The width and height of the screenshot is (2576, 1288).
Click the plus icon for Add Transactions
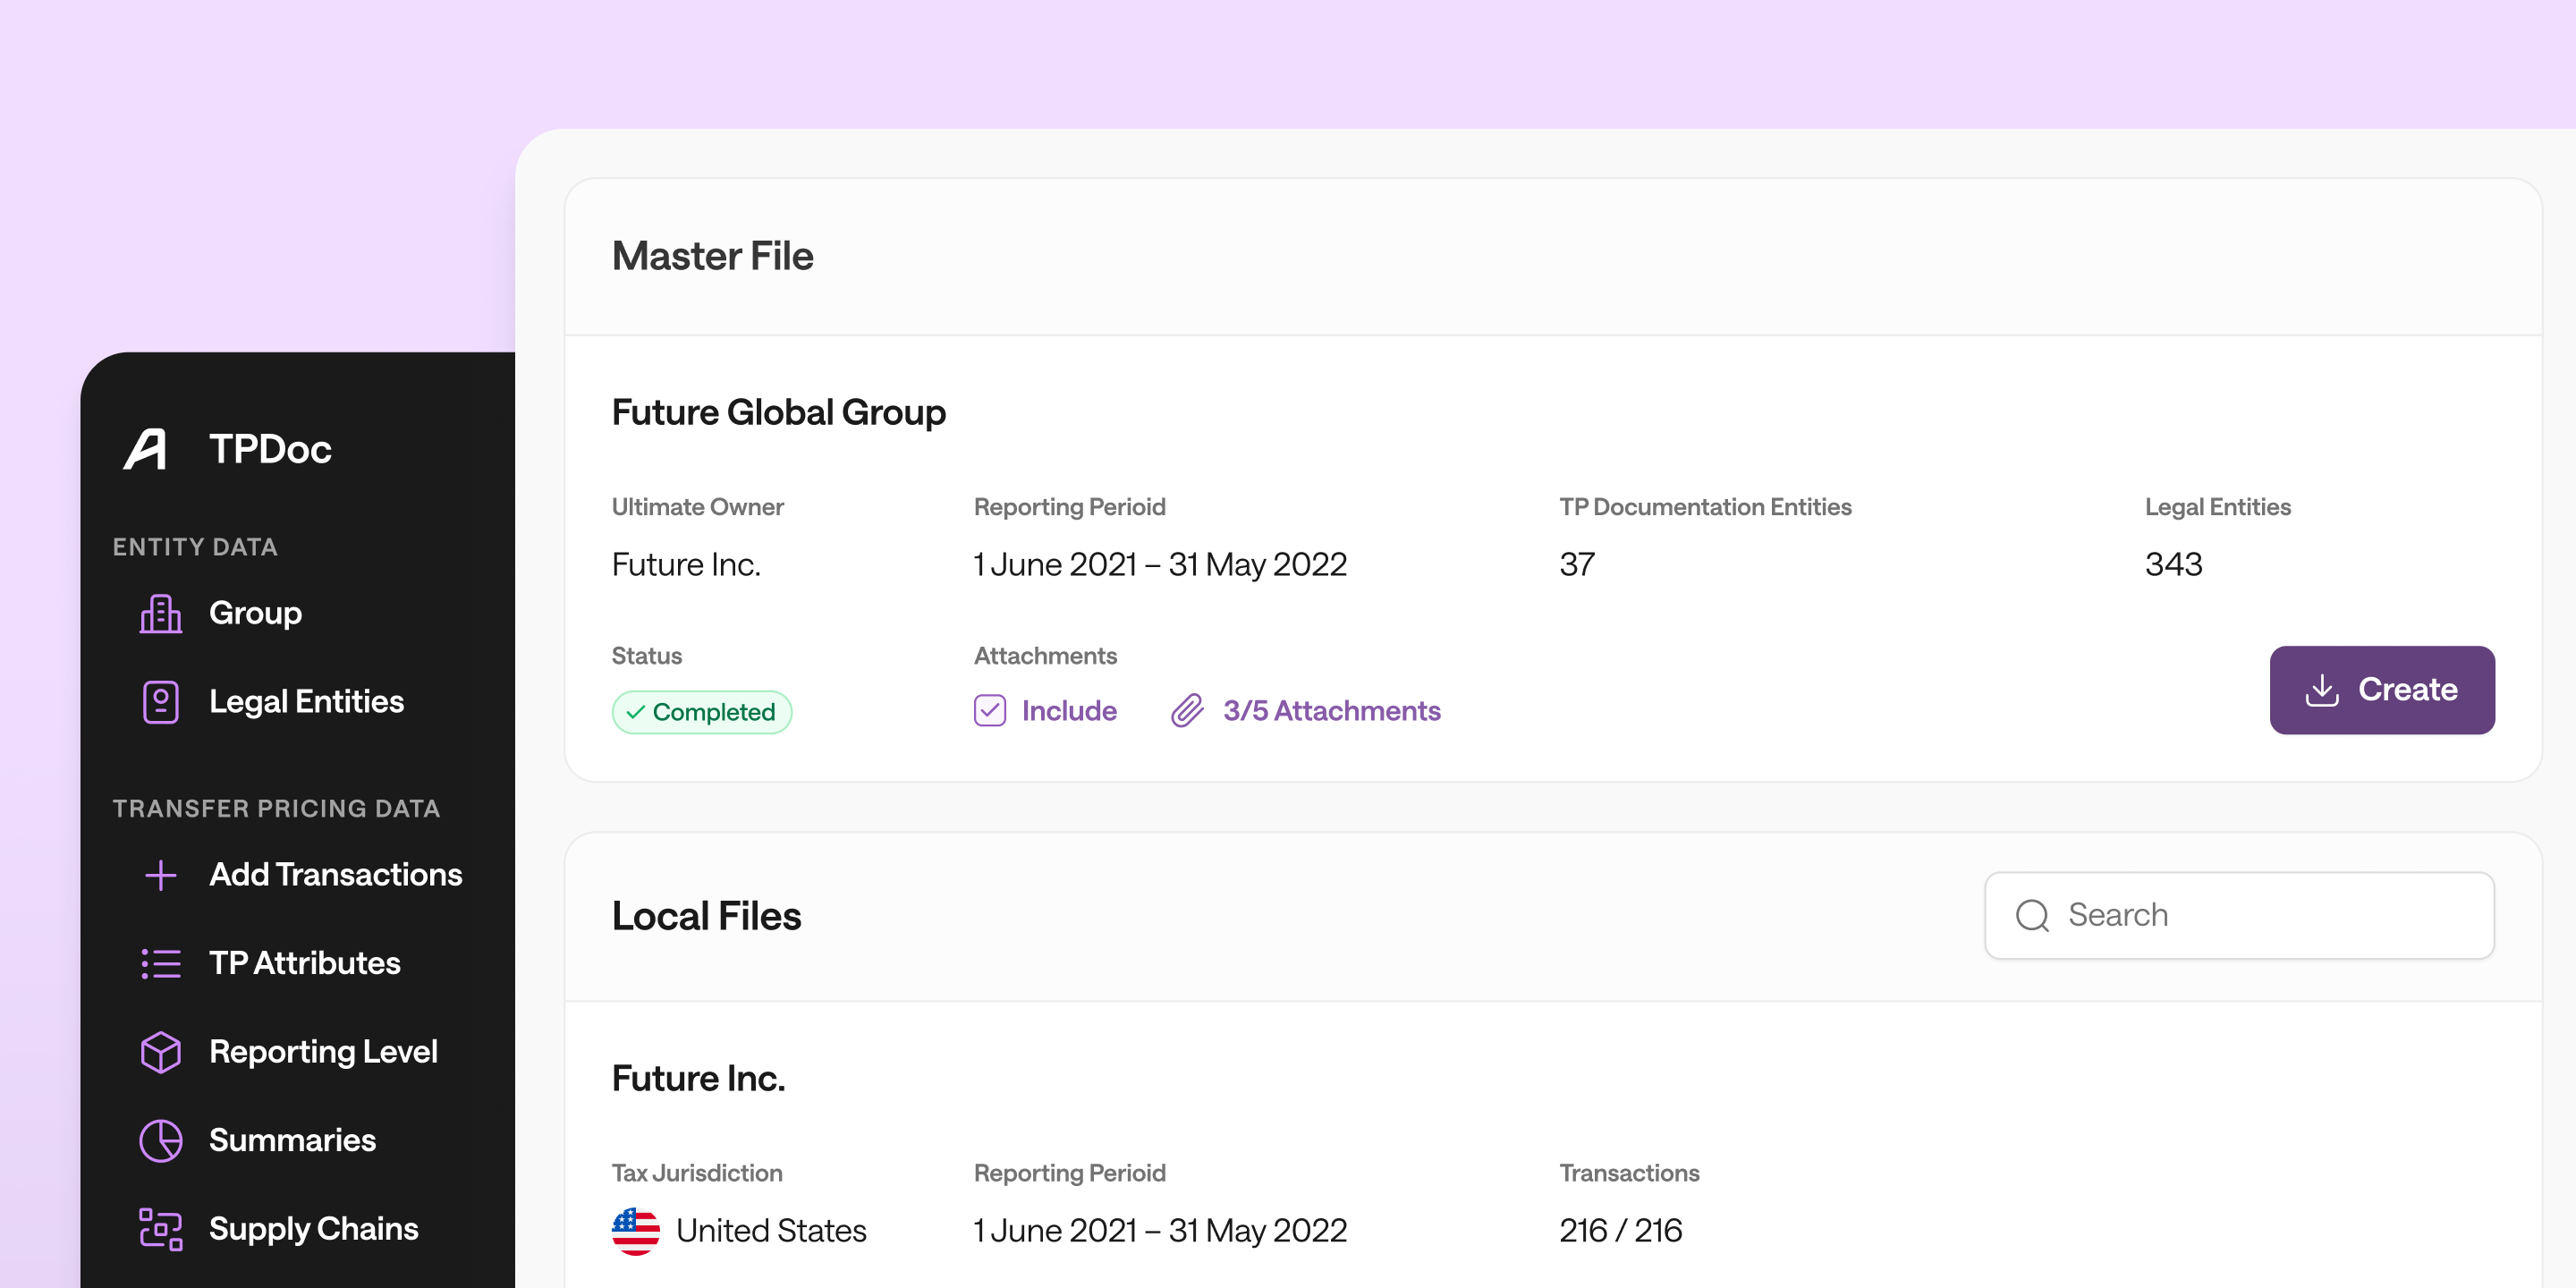160,875
